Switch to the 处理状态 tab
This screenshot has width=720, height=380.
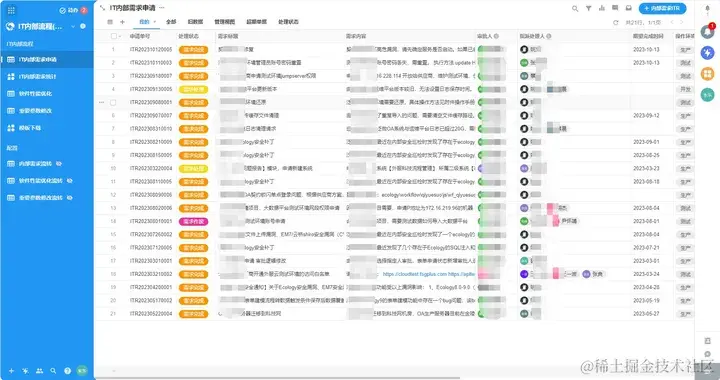pyautogui.click(x=288, y=22)
